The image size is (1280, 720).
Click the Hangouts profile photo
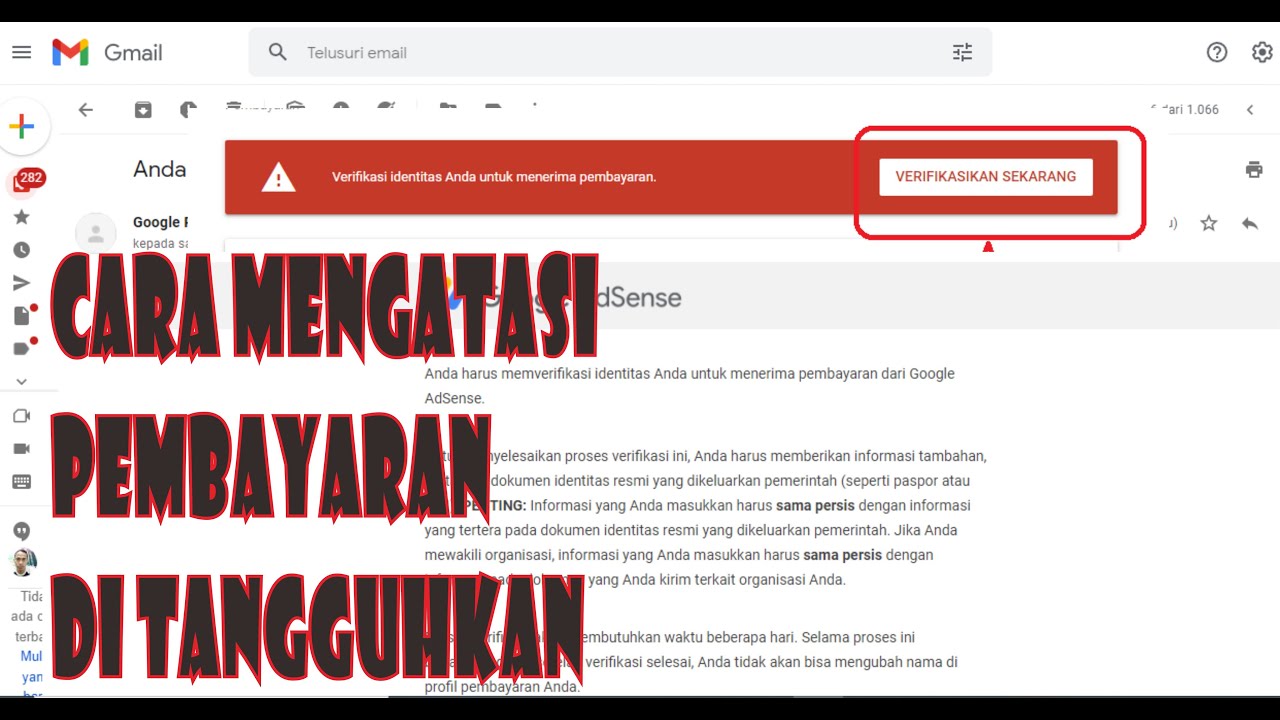point(23,562)
